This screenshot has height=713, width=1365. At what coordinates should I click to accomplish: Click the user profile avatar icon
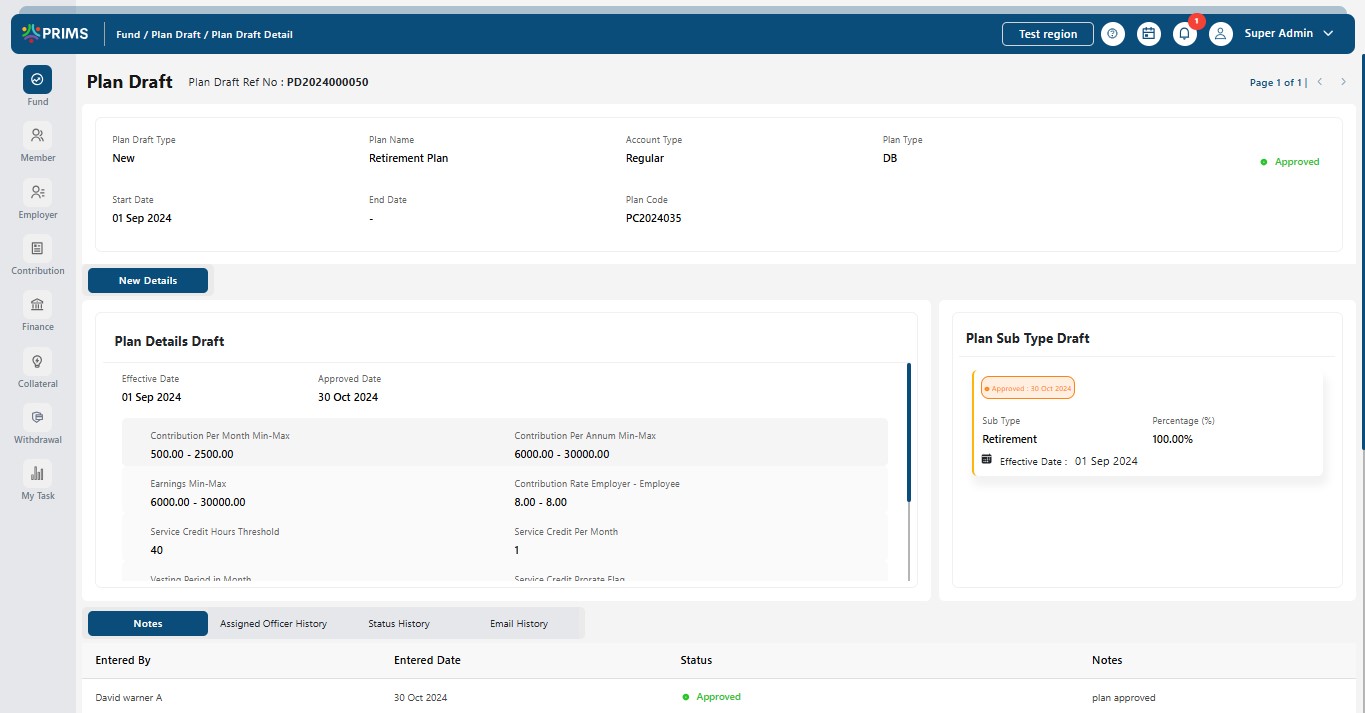click(x=1220, y=34)
